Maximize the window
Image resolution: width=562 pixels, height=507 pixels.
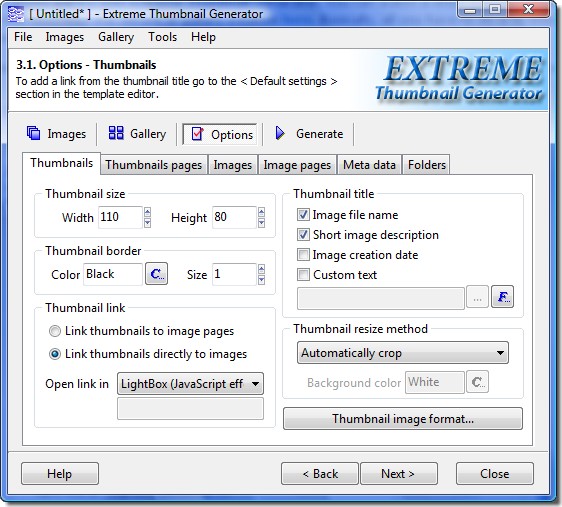click(x=495, y=9)
